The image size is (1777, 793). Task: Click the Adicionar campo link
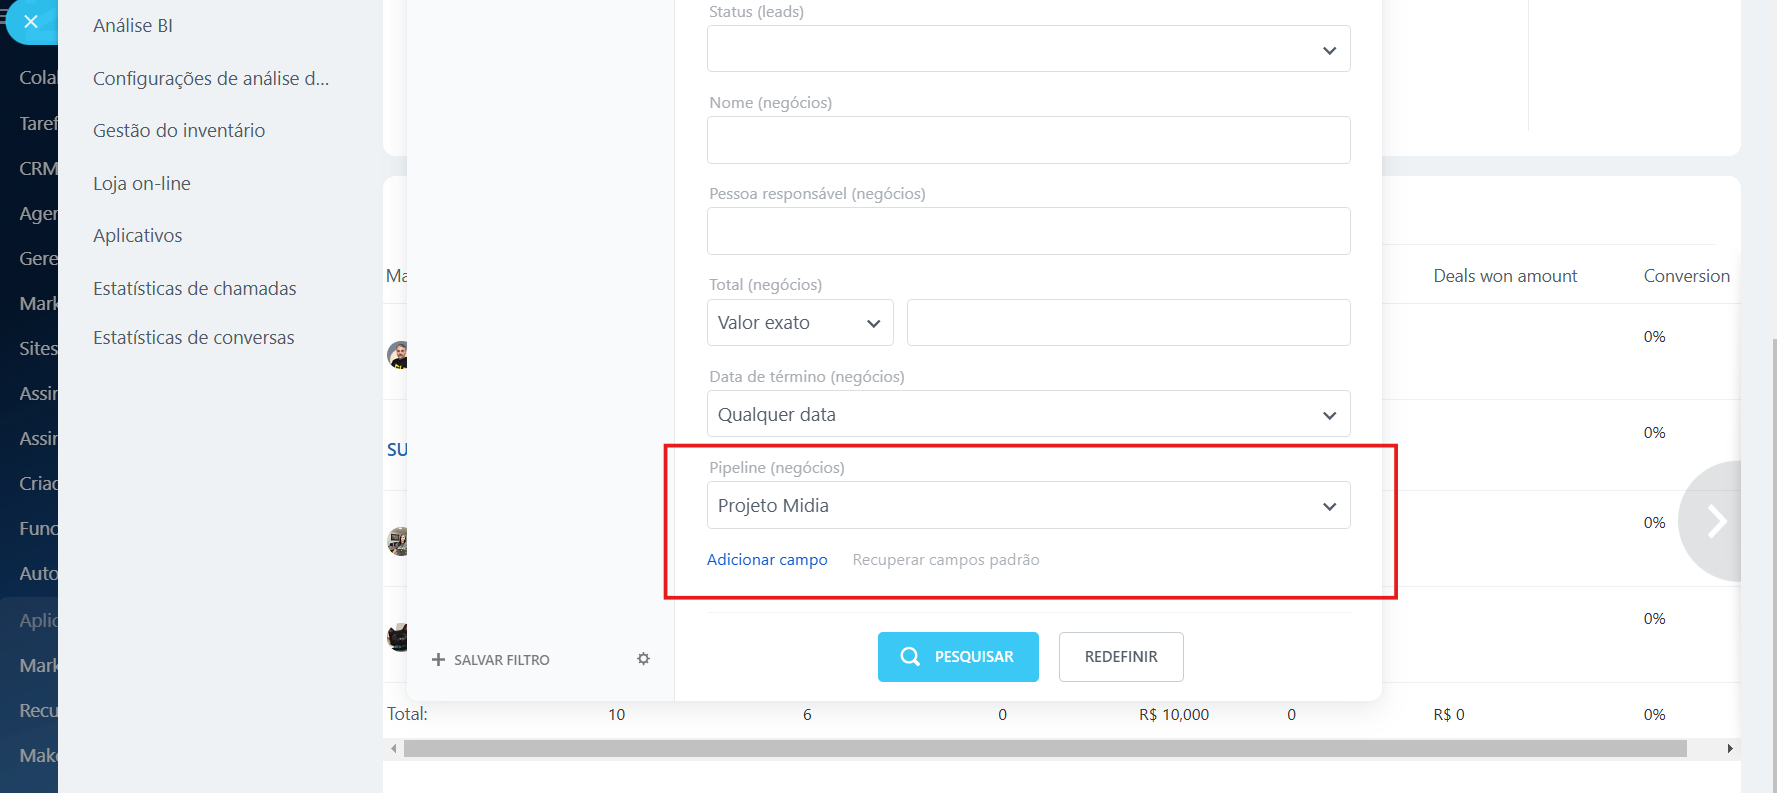(x=767, y=560)
